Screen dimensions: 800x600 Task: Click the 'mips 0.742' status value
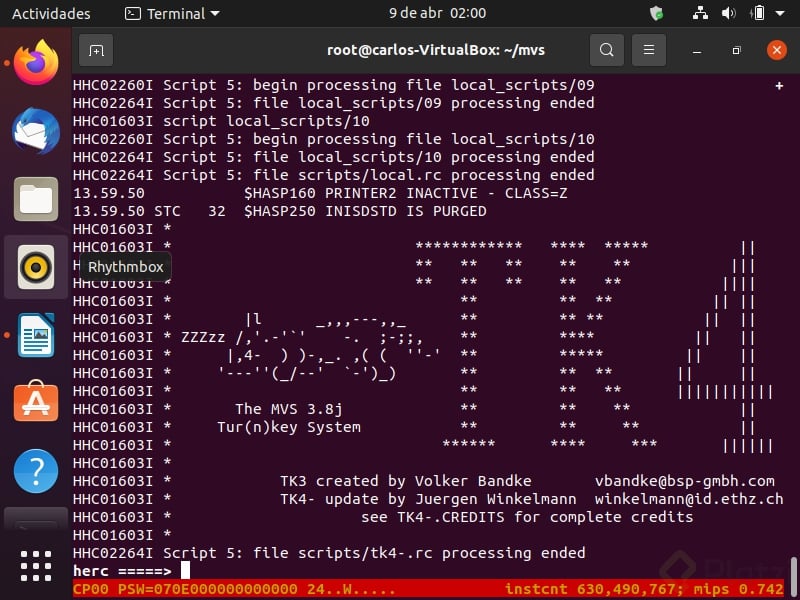[738, 589]
